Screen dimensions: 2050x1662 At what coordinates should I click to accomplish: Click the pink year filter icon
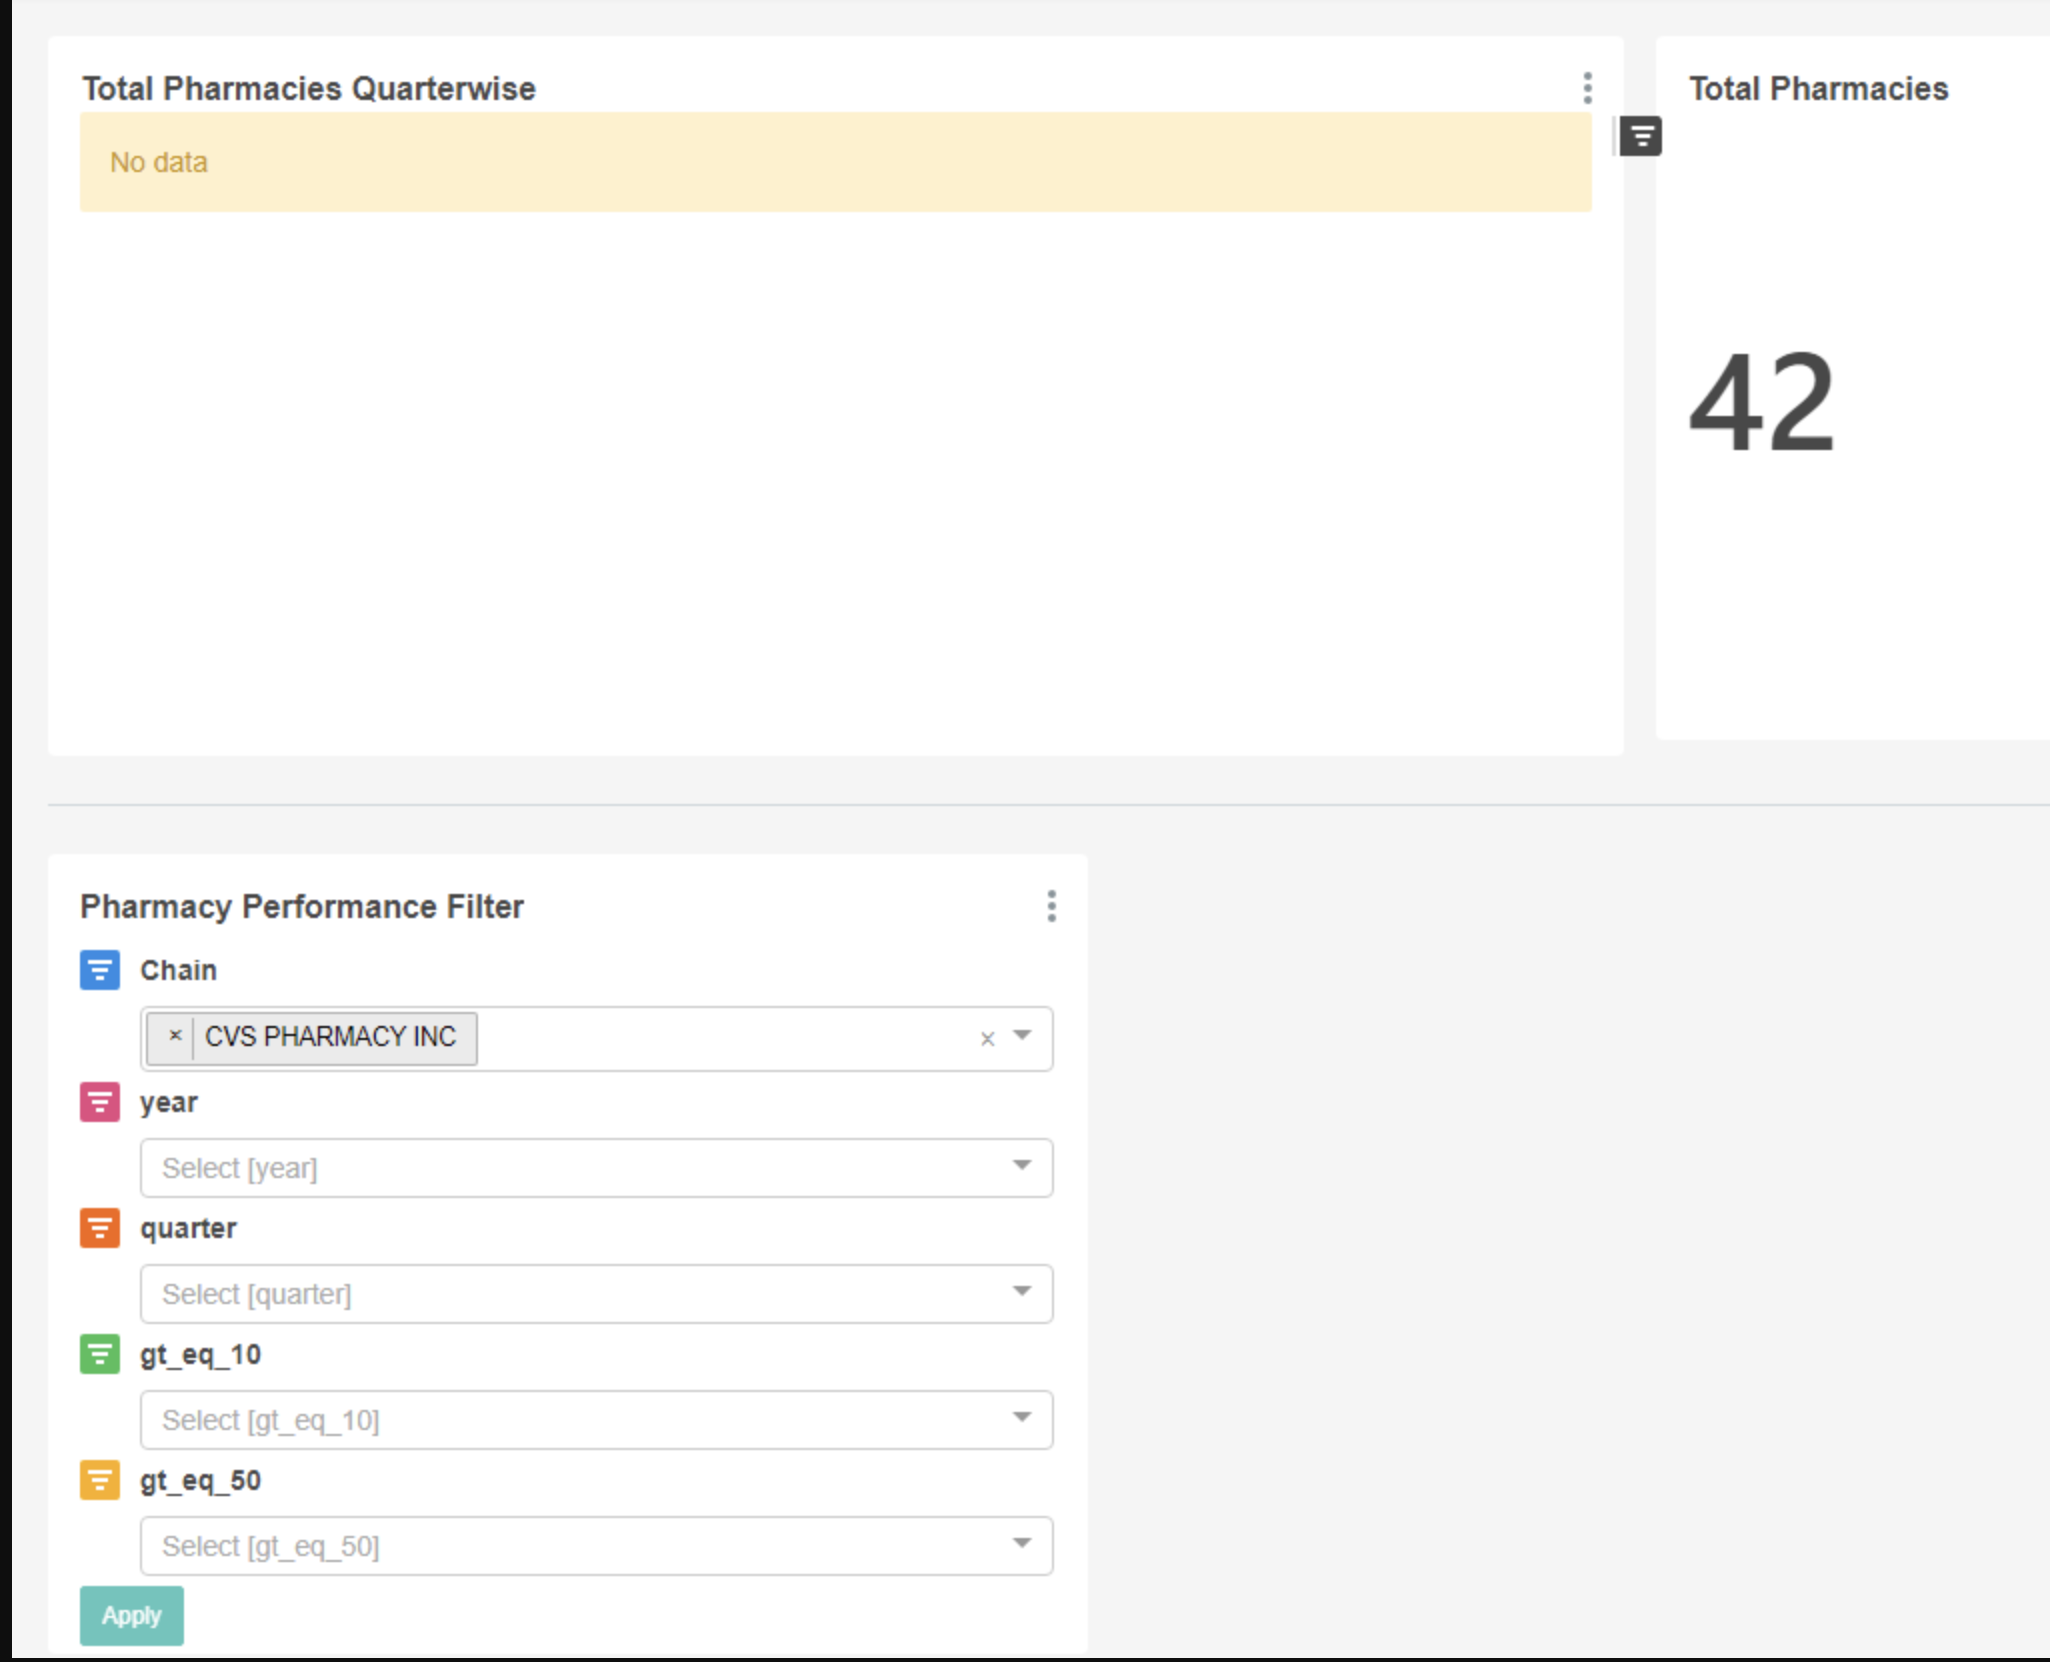coord(99,1101)
